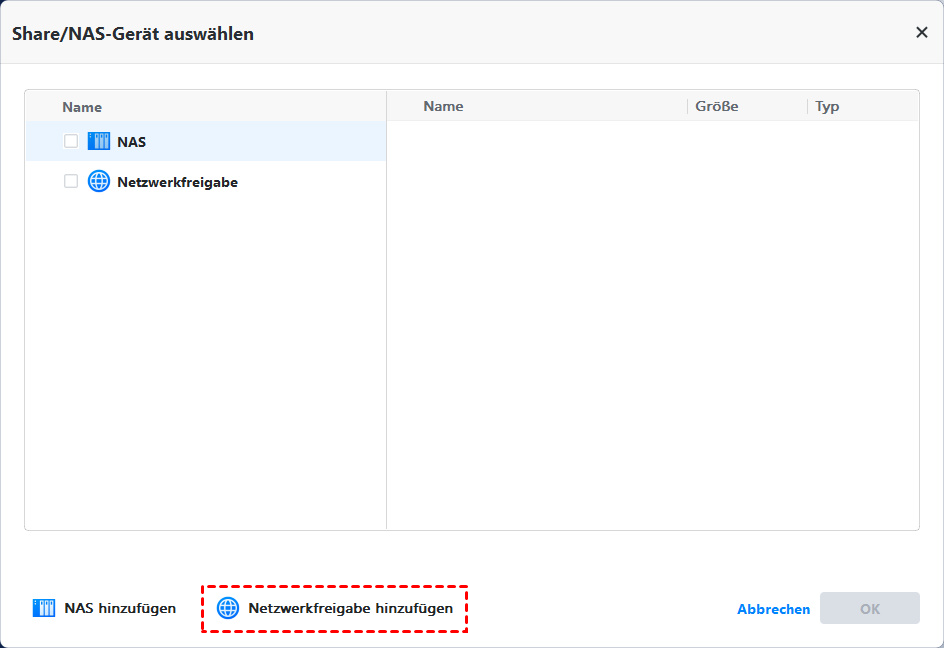Close the Share/NAS-Gerät auswählen dialog
This screenshot has width=944, height=648.
pyautogui.click(x=921, y=32)
